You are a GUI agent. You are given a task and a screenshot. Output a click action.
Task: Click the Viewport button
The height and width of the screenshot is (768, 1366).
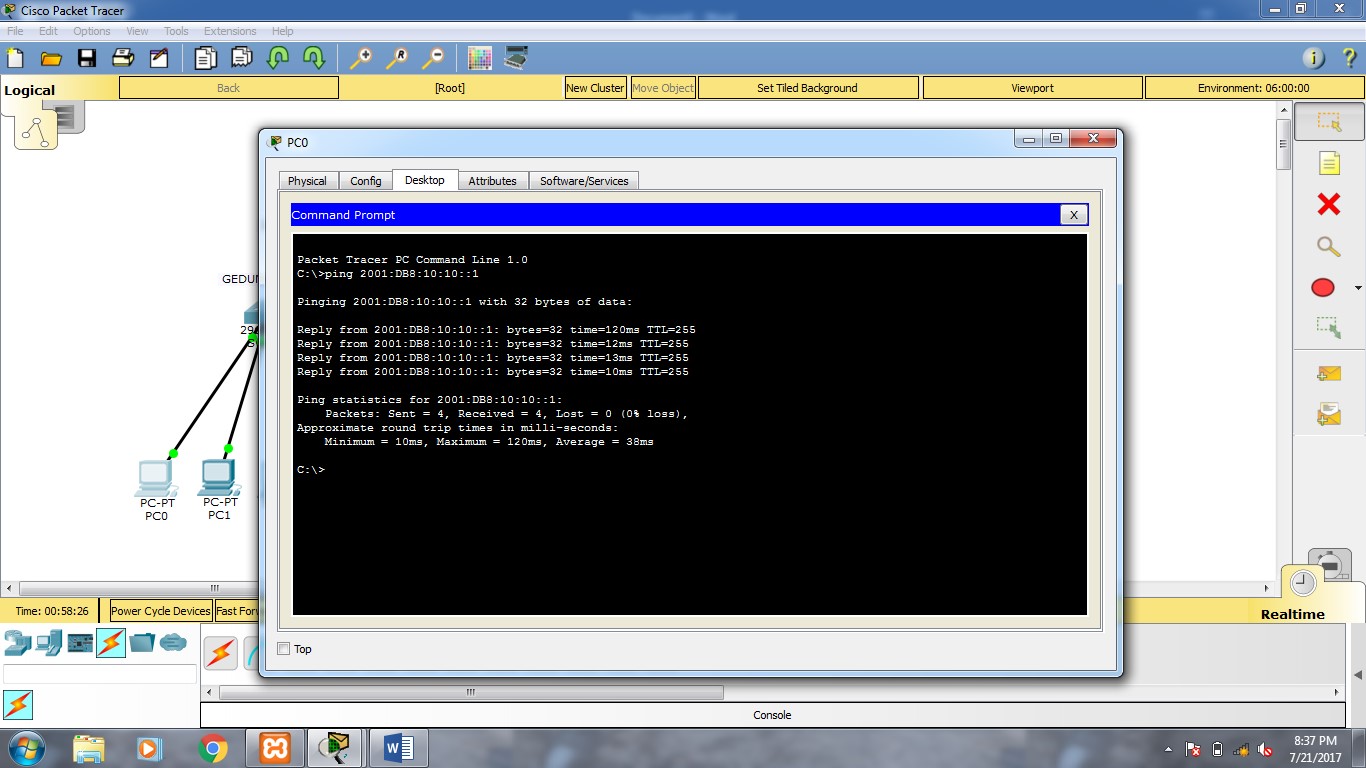click(1032, 88)
